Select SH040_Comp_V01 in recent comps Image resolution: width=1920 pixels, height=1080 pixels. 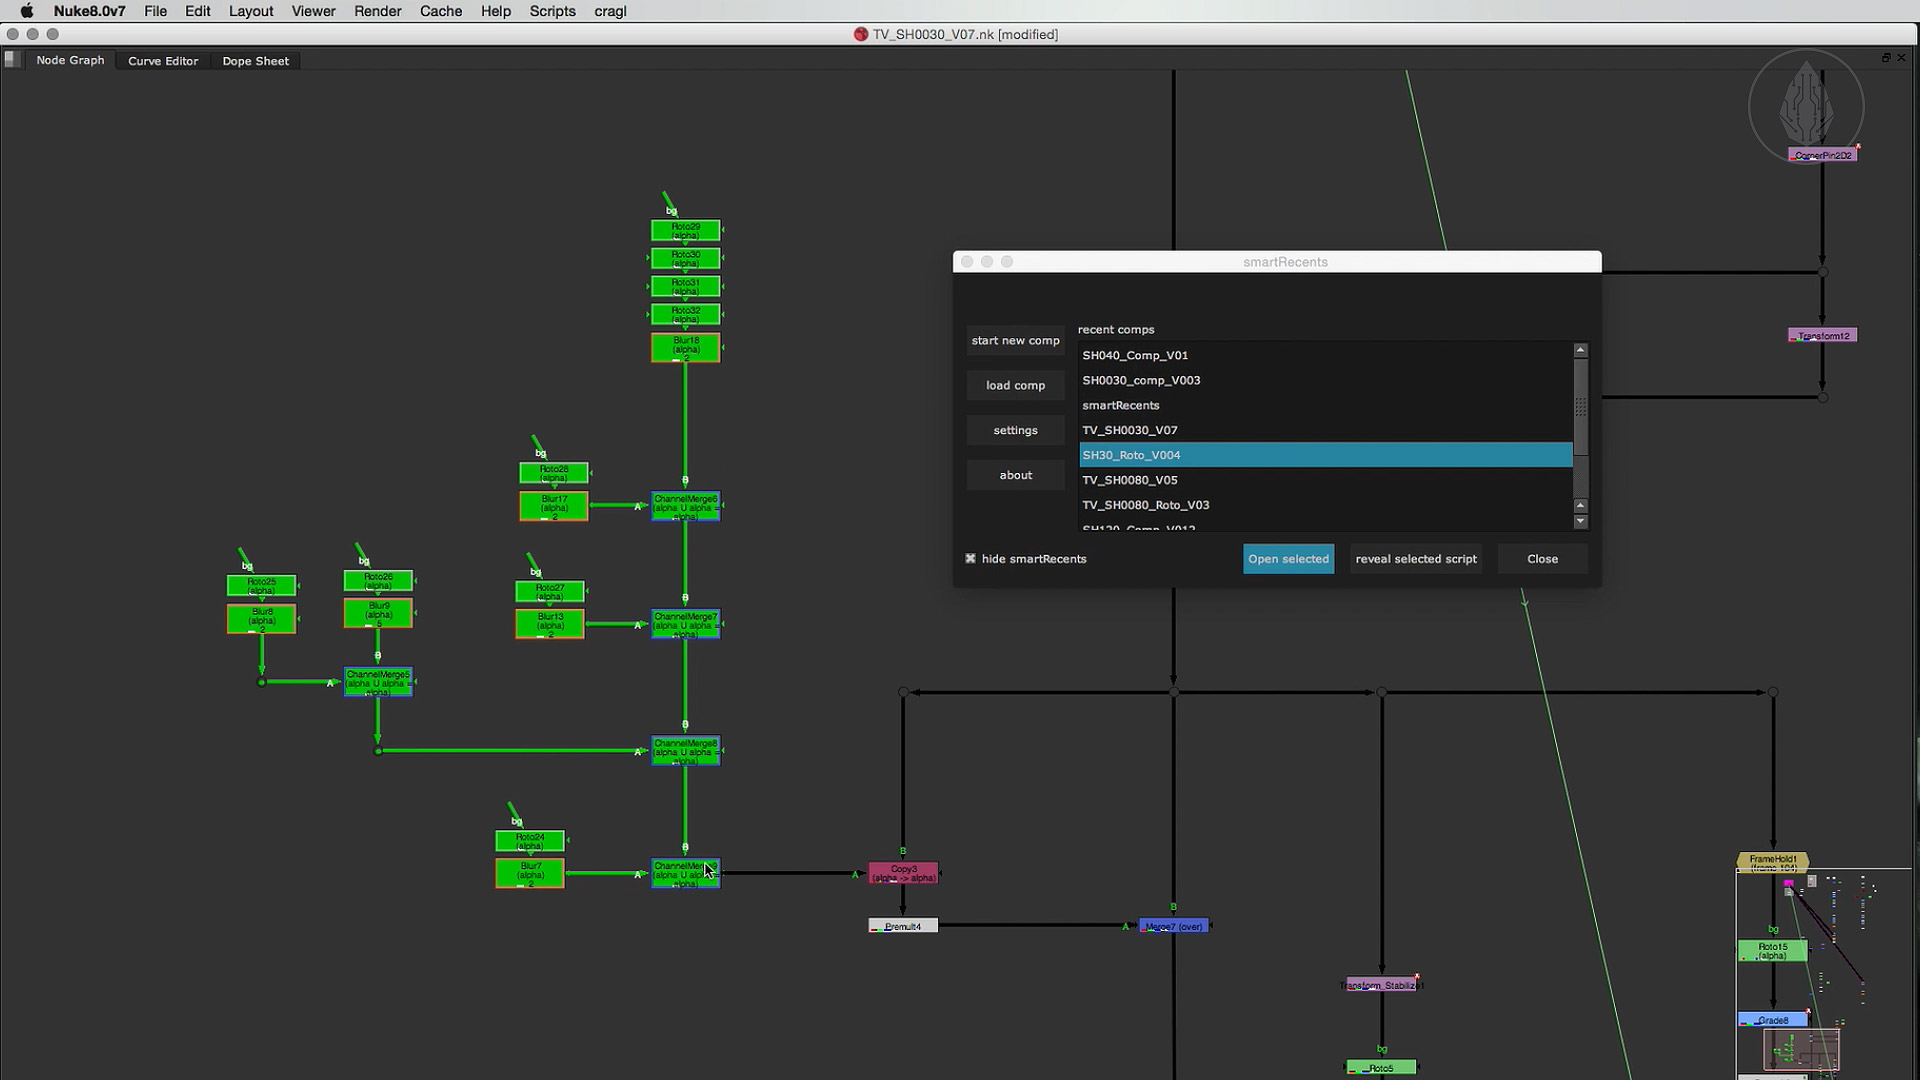(1326, 355)
